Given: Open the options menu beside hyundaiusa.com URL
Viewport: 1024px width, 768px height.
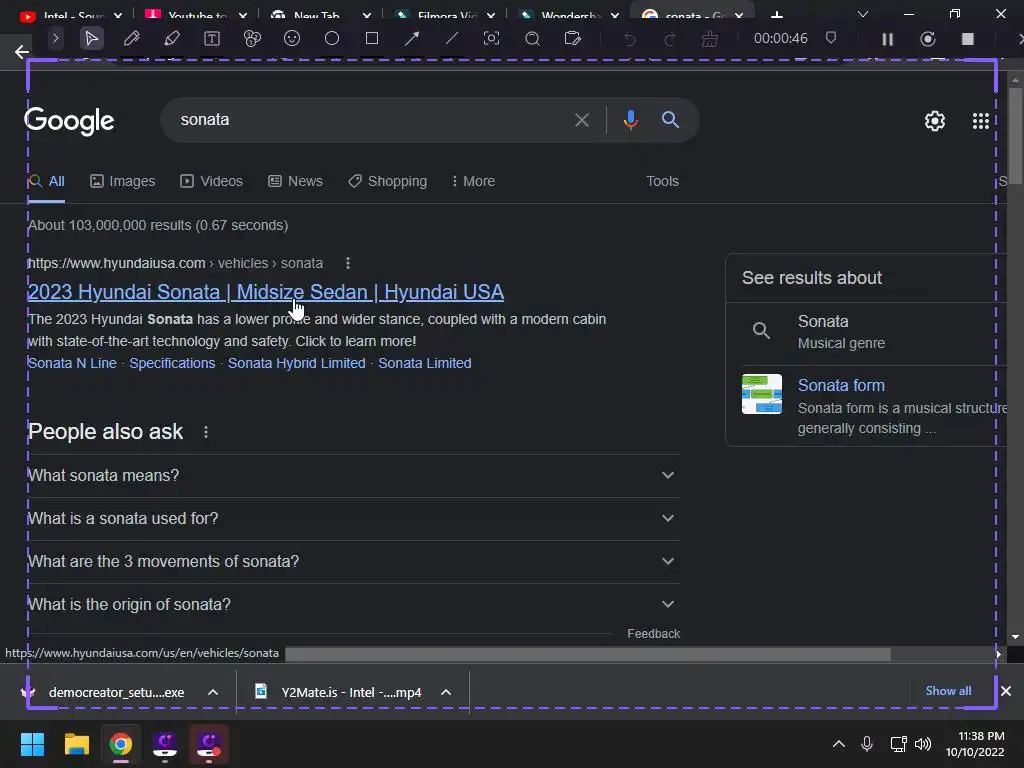Looking at the screenshot, I should (347, 263).
